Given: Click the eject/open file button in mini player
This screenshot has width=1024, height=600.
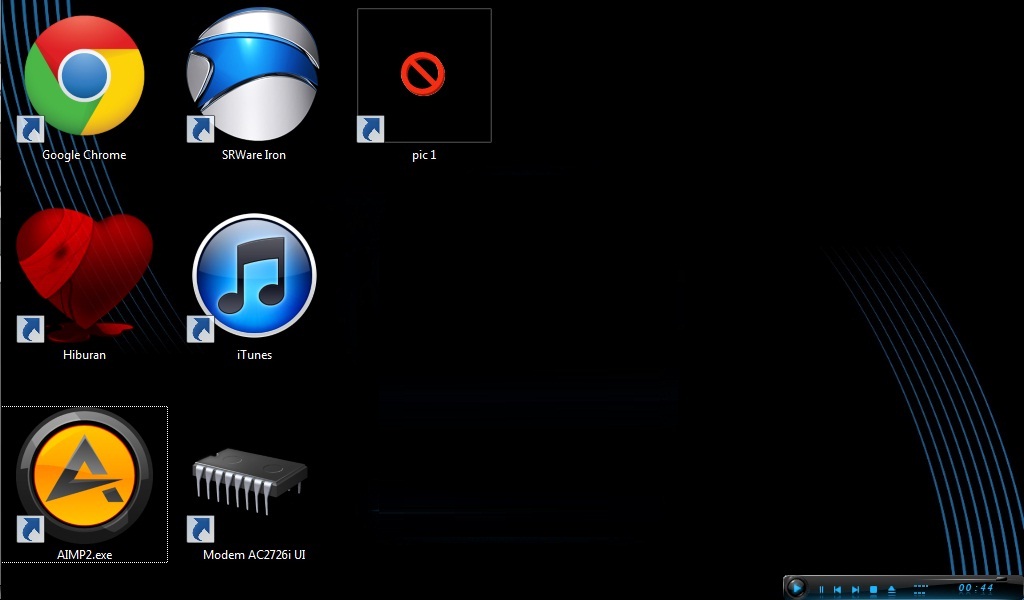Looking at the screenshot, I should click(x=892, y=590).
